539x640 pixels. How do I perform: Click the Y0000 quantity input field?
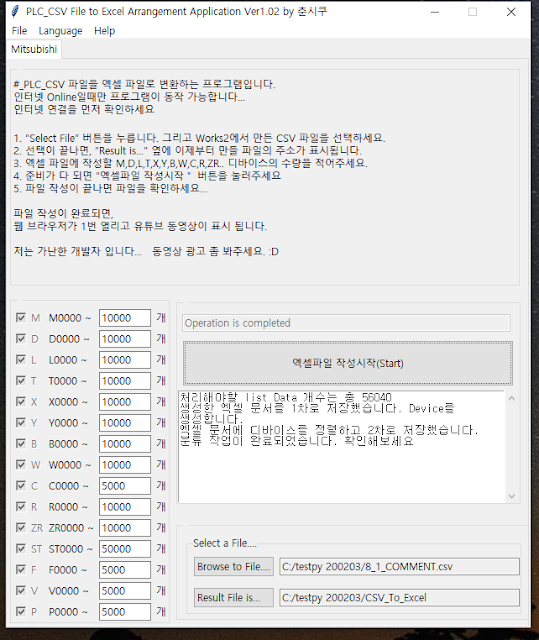tap(125, 423)
